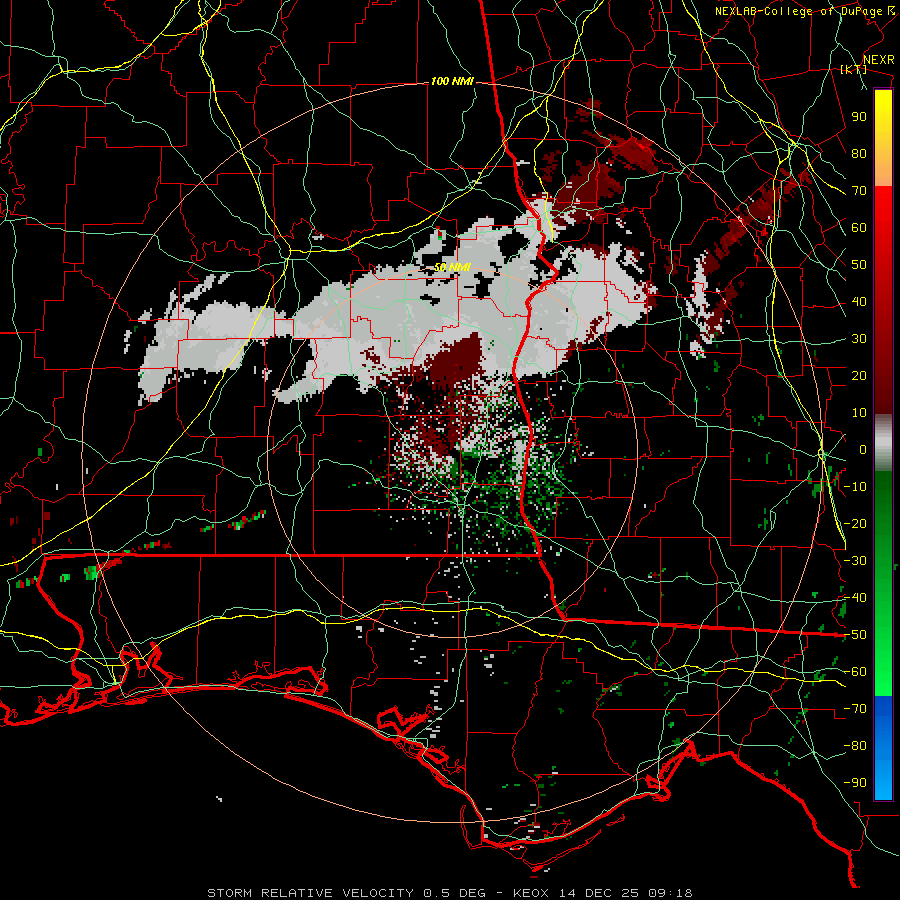The height and width of the screenshot is (900, 900).
Task: Click the -30 value on velocity scale
Action: point(855,561)
